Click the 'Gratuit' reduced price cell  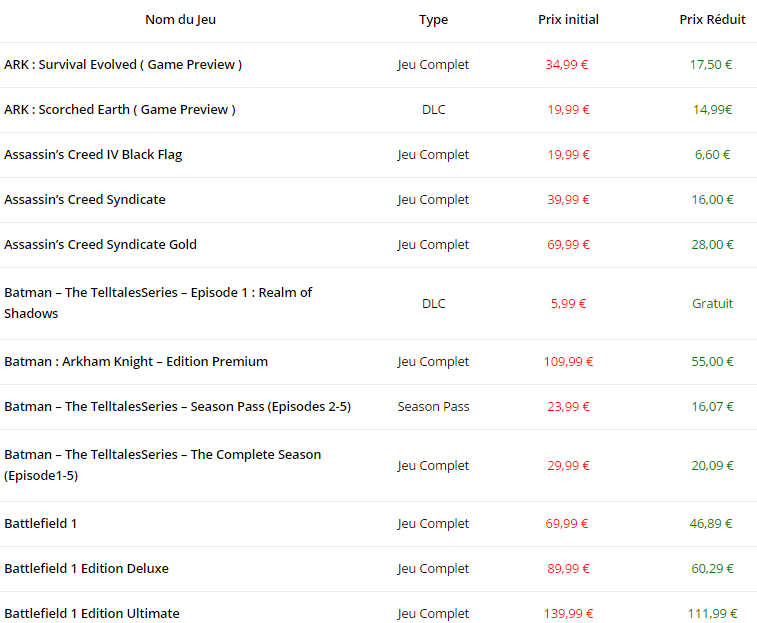pyautogui.click(x=712, y=304)
